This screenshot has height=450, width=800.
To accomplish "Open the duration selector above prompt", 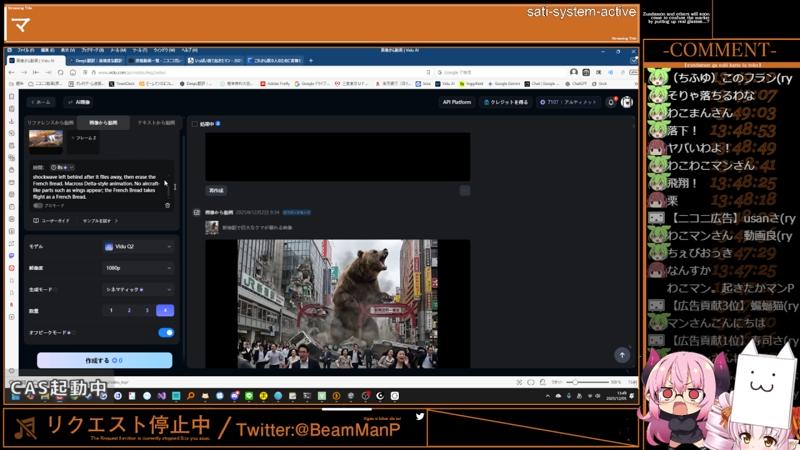I will point(62,167).
